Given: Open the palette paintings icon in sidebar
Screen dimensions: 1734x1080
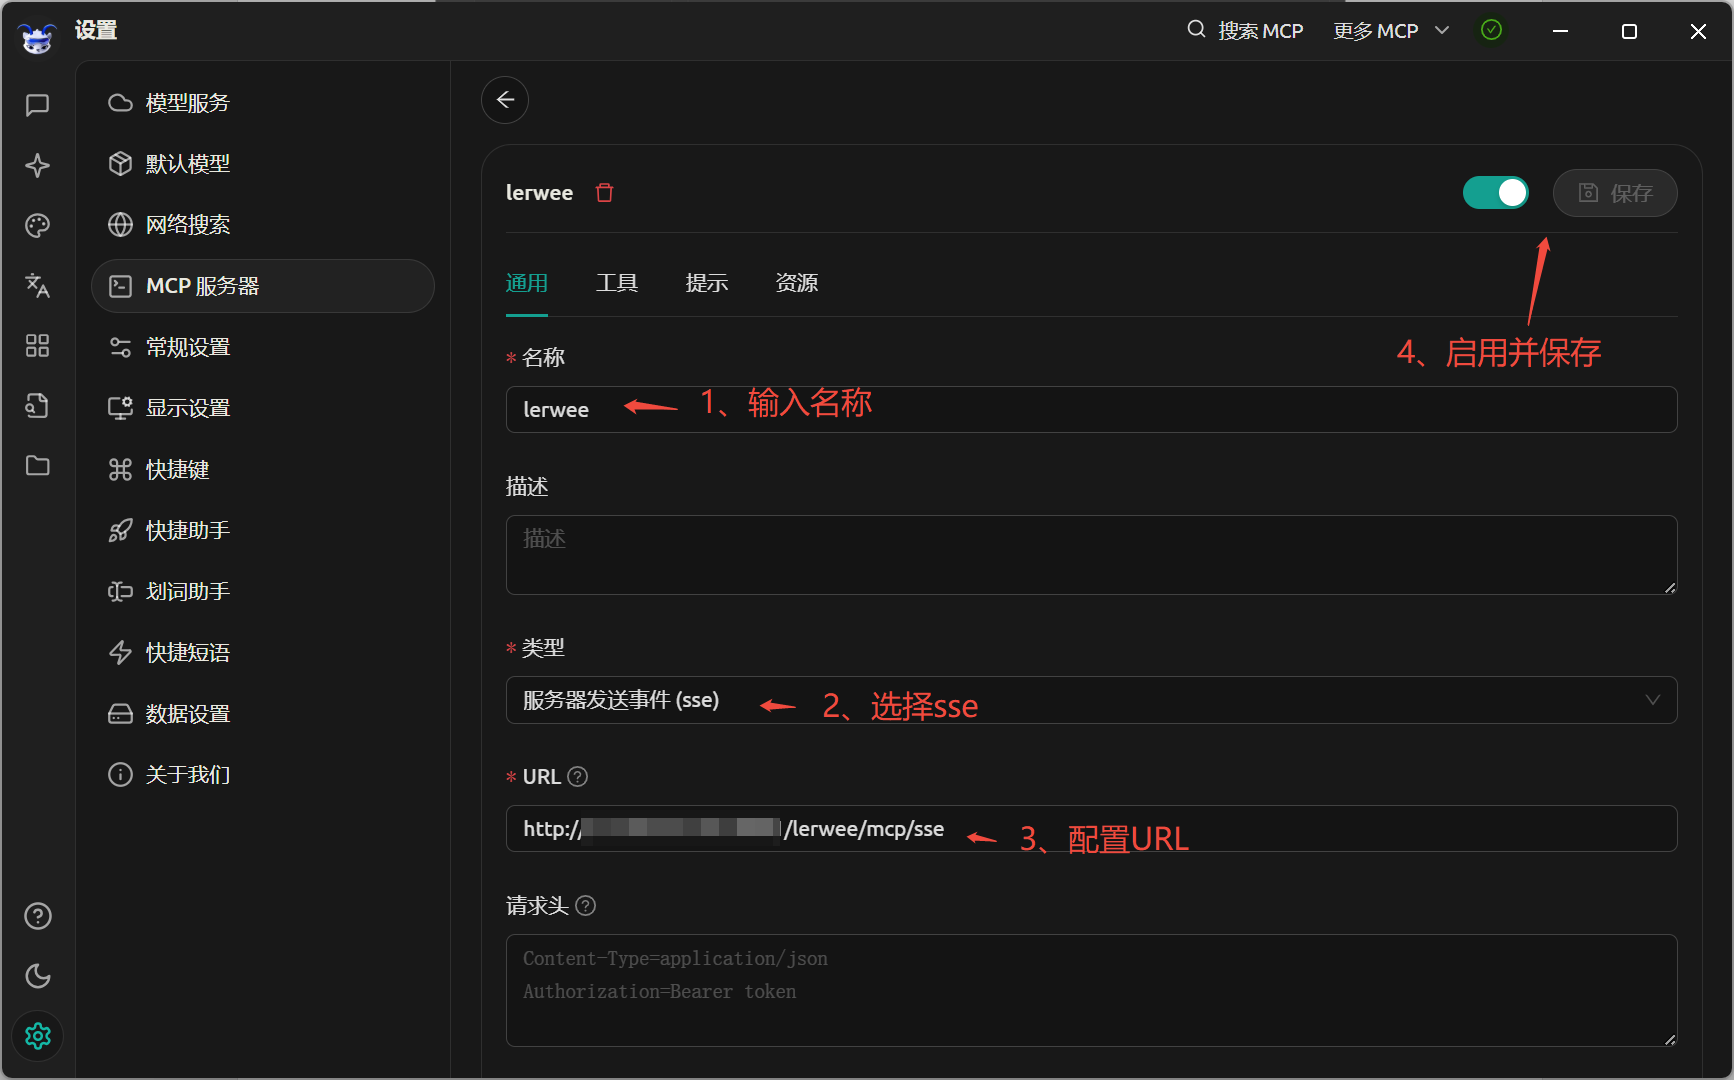Looking at the screenshot, I should [x=38, y=225].
